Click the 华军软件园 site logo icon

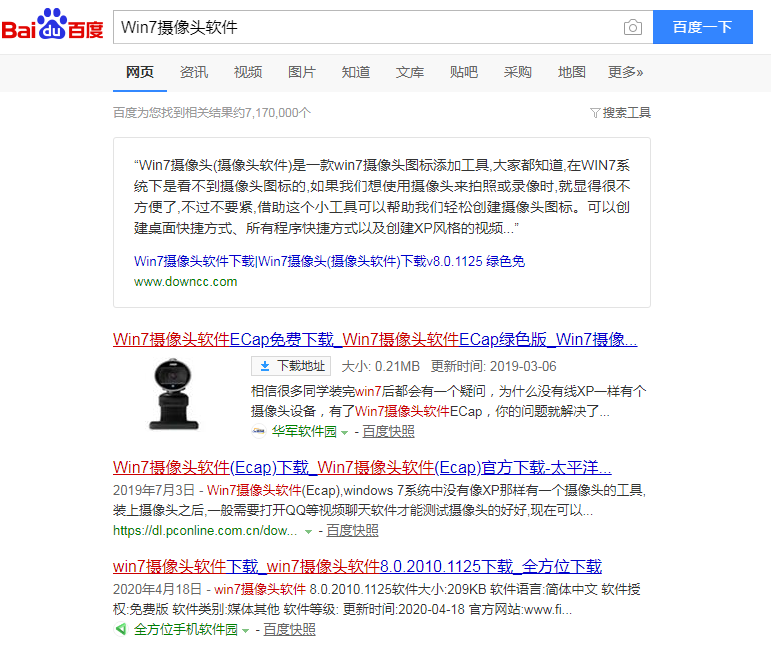click(258, 431)
